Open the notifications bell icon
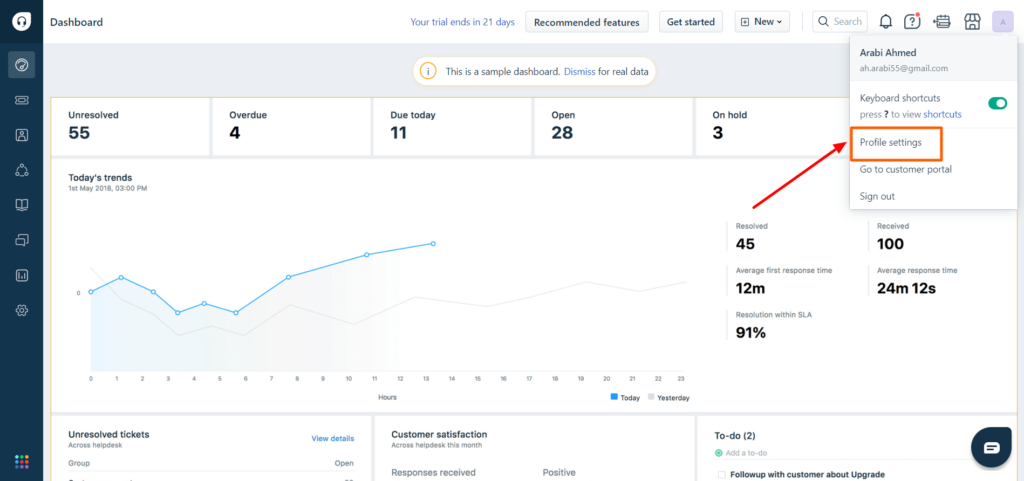The image size is (1024, 481). (886, 22)
